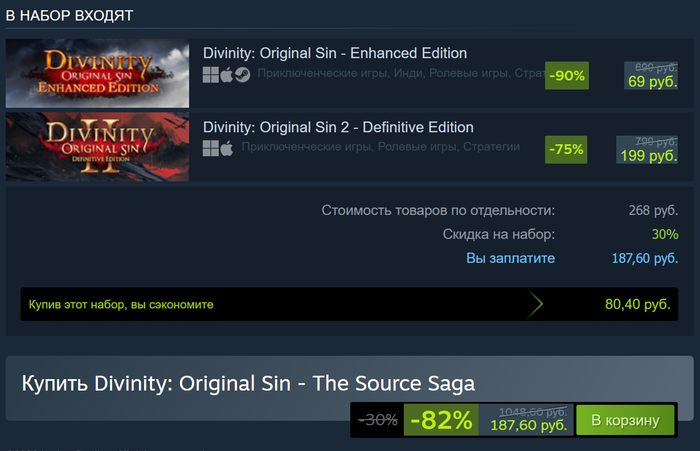Image resolution: width=700 pixels, height=451 pixels.
Task: Open Divinity: Original Sin 2 - Definitive Edition title
Action: coord(338,127)
